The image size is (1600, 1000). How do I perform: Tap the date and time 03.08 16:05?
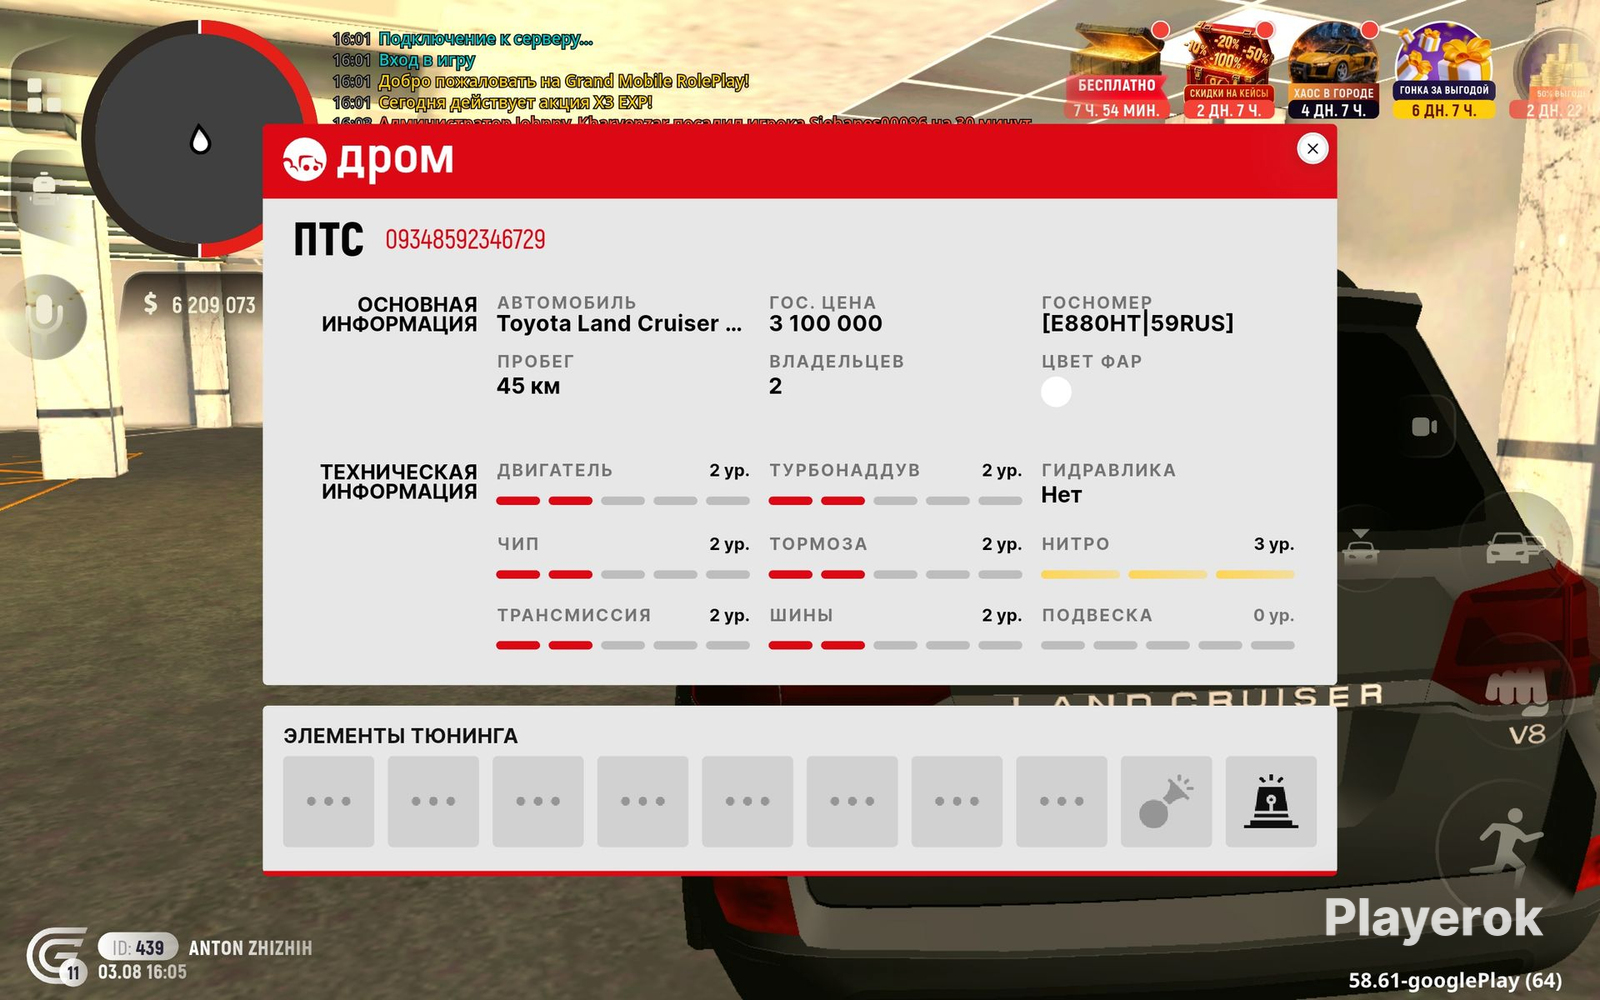(x=142, y=972)
